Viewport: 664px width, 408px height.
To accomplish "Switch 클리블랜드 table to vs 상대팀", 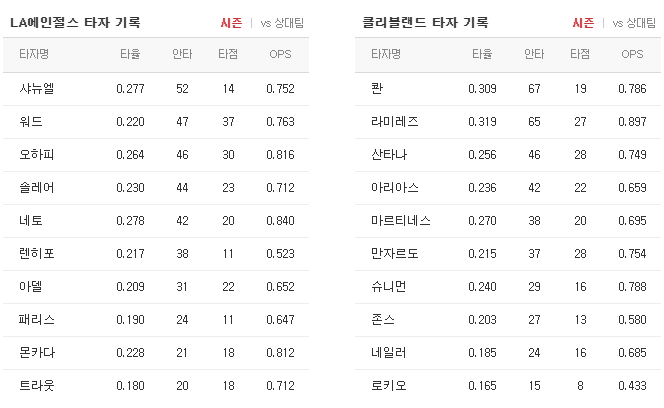I will point(634,23).
